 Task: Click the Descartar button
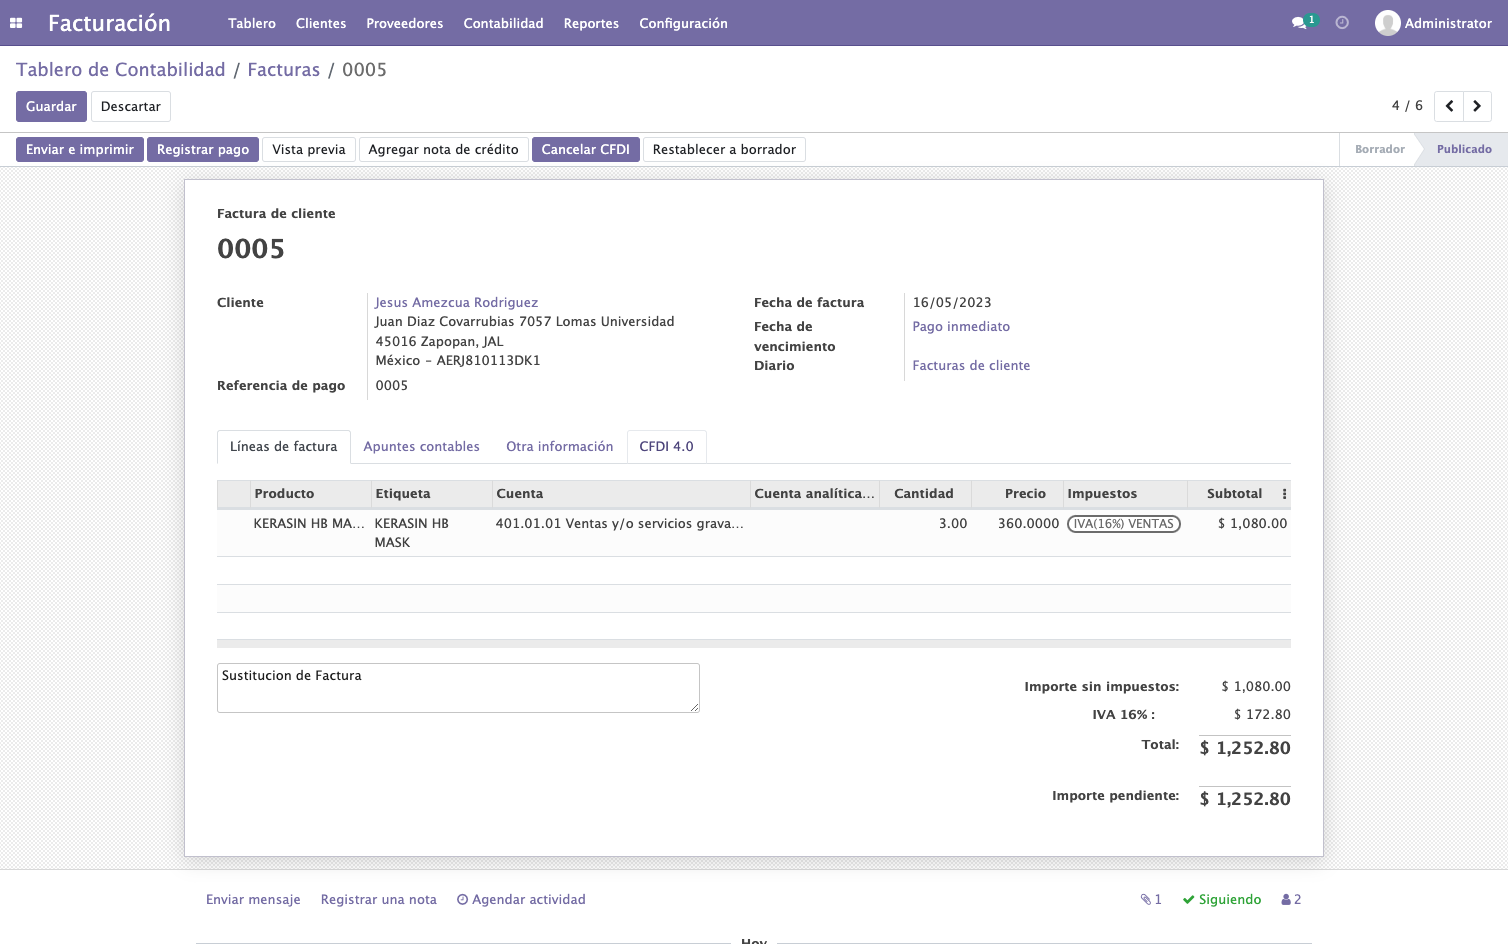(131, 106)
